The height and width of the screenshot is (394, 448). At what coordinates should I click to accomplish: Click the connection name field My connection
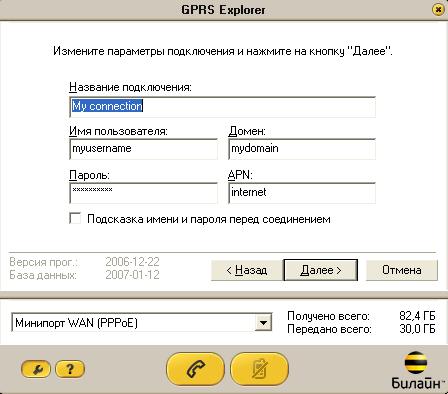[x=222, y=107]
